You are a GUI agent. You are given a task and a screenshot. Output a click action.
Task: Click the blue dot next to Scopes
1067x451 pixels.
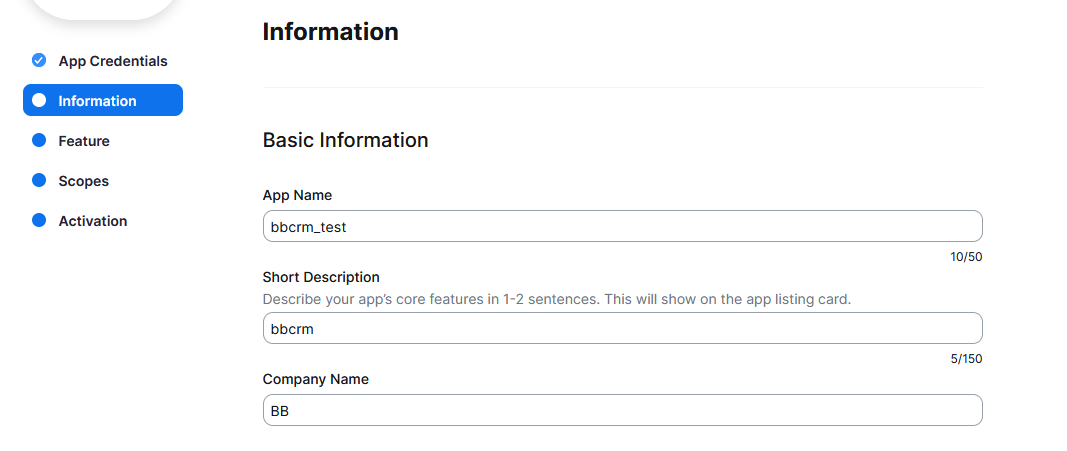[x=39, y=181]
